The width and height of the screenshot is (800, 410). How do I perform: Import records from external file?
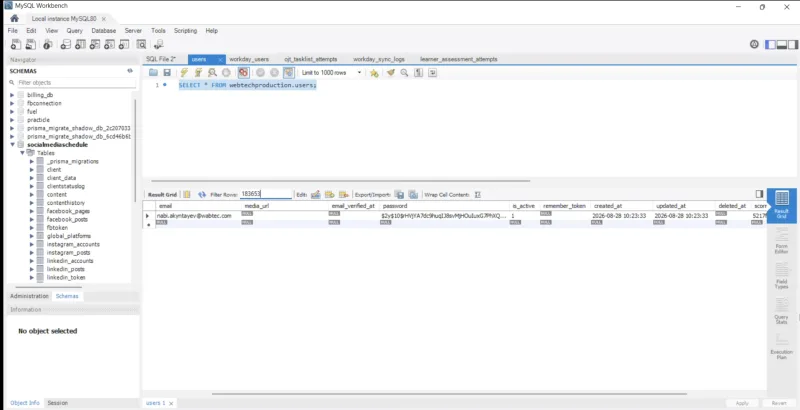(413, 195)
